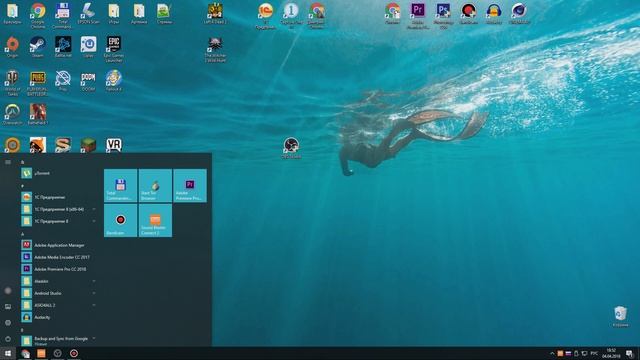This screenshot has width=640, height=360.
Task: Click the Windows Start button
Action: coord(8,353)
